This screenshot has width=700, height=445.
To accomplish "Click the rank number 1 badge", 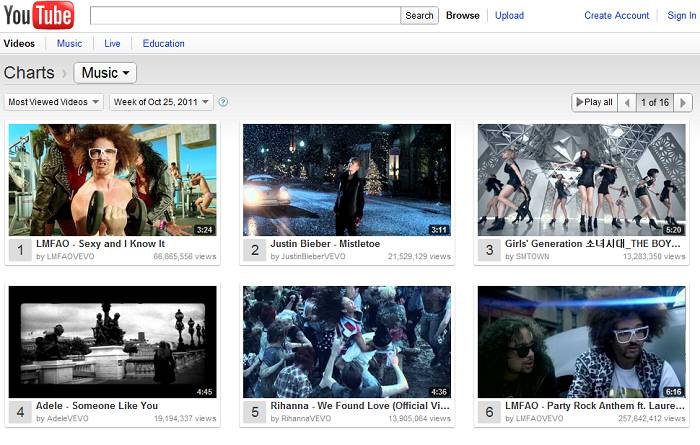I will 20,250.
